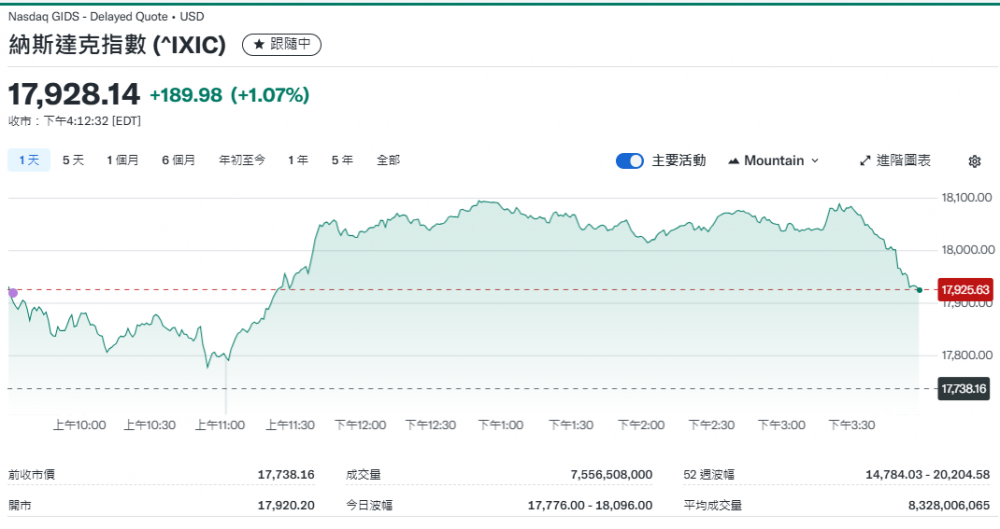The width and height of the screenshot is (1000, 529).
Task: Select the 全部 time range
Action: pyautogui.click(x=388, y=160)
